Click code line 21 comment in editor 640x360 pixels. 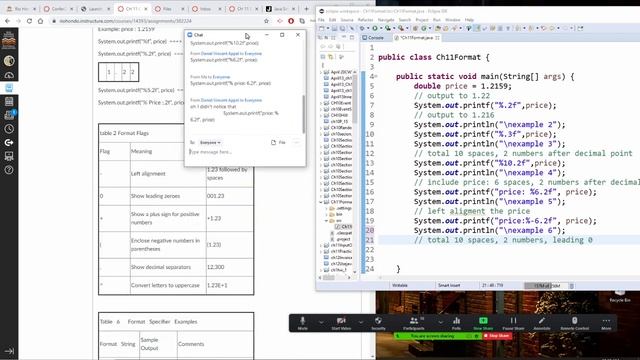click(x=503, y=240)
